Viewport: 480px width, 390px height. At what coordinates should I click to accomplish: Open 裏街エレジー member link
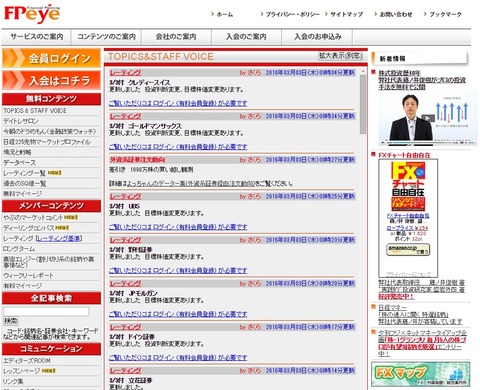pyautogui.click(x=48, y=262)
